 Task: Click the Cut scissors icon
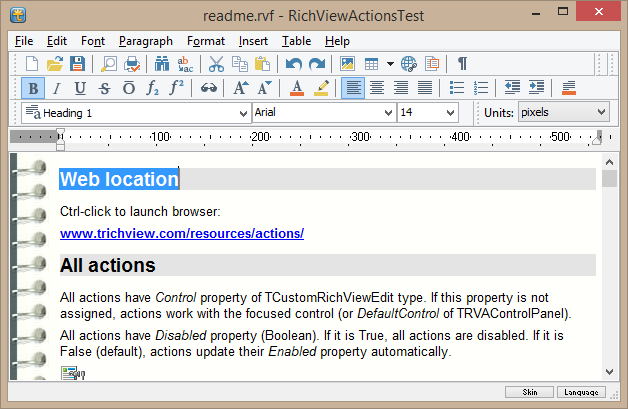[x=216, y=64]
